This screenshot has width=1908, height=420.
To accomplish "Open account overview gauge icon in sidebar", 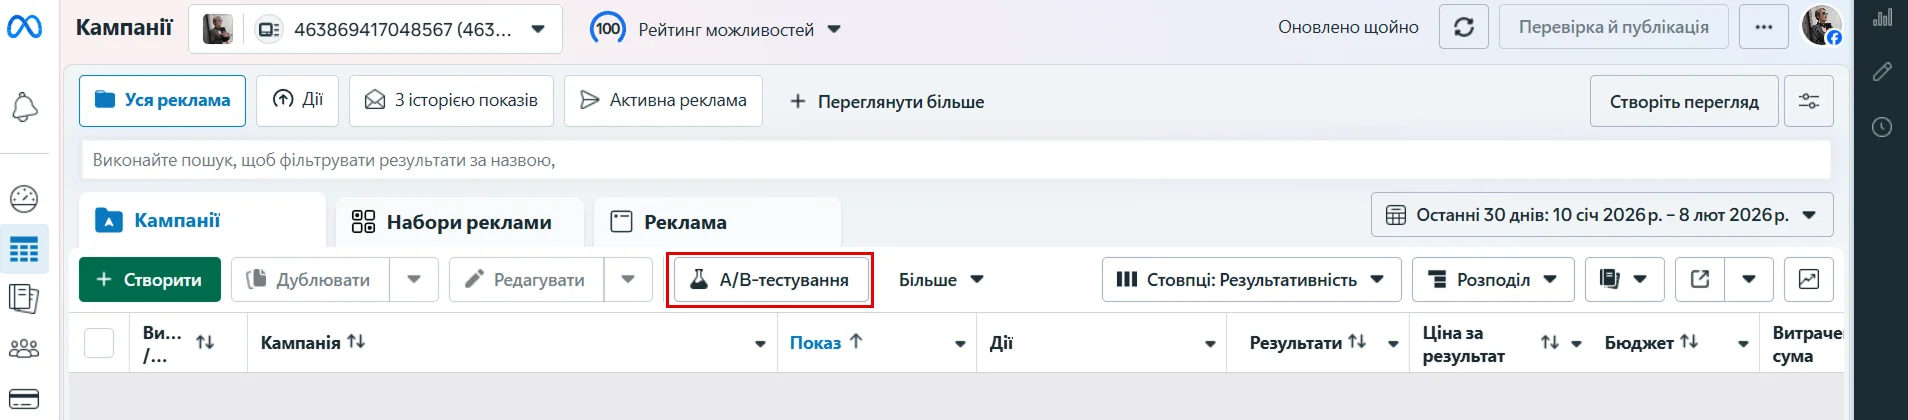I will click(24, 199).
